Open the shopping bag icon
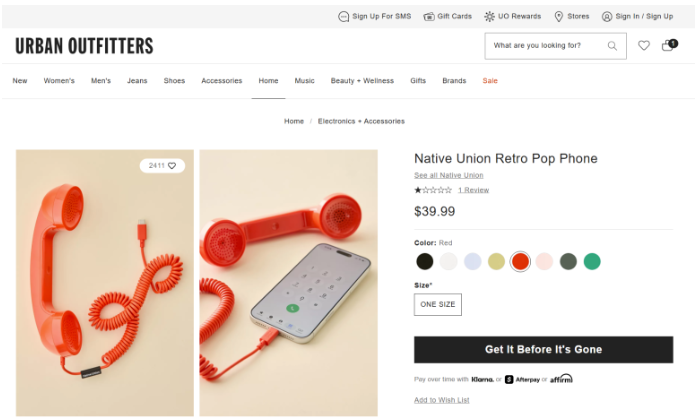Viewport: 698px width, 419px height. tap(669, 45)
